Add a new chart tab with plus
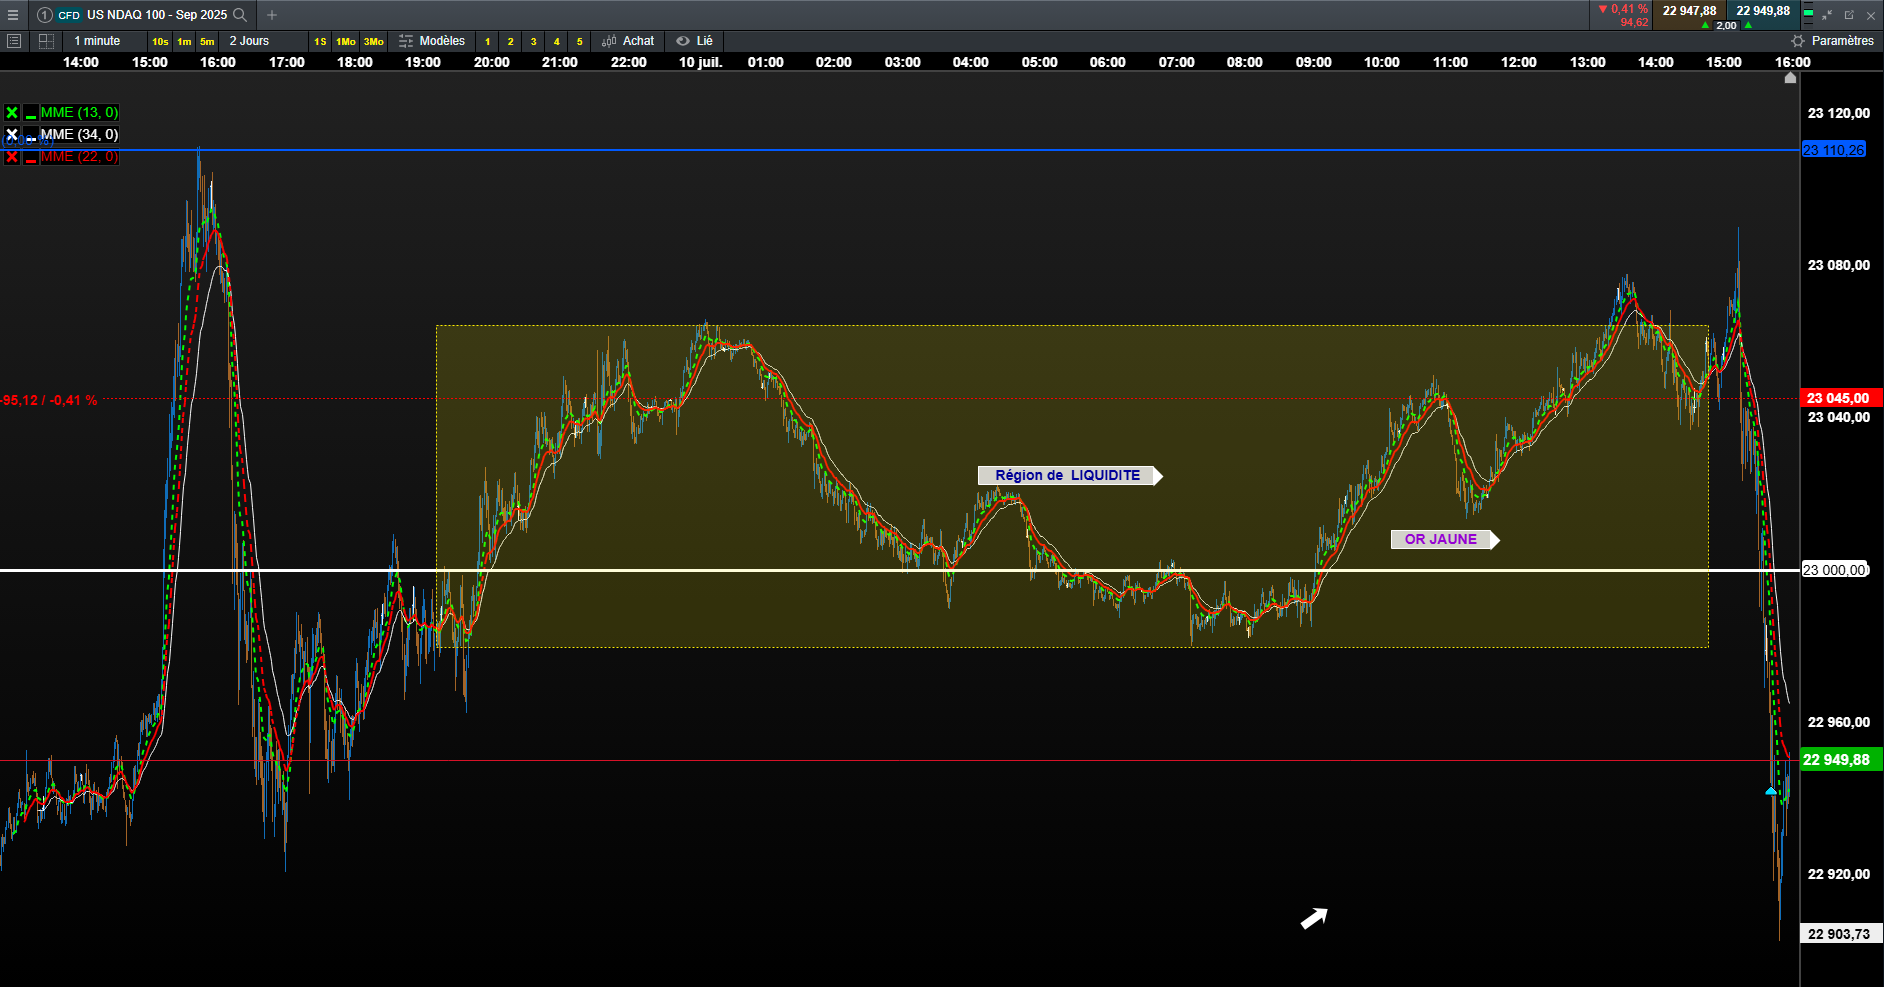 click(272, 15)
